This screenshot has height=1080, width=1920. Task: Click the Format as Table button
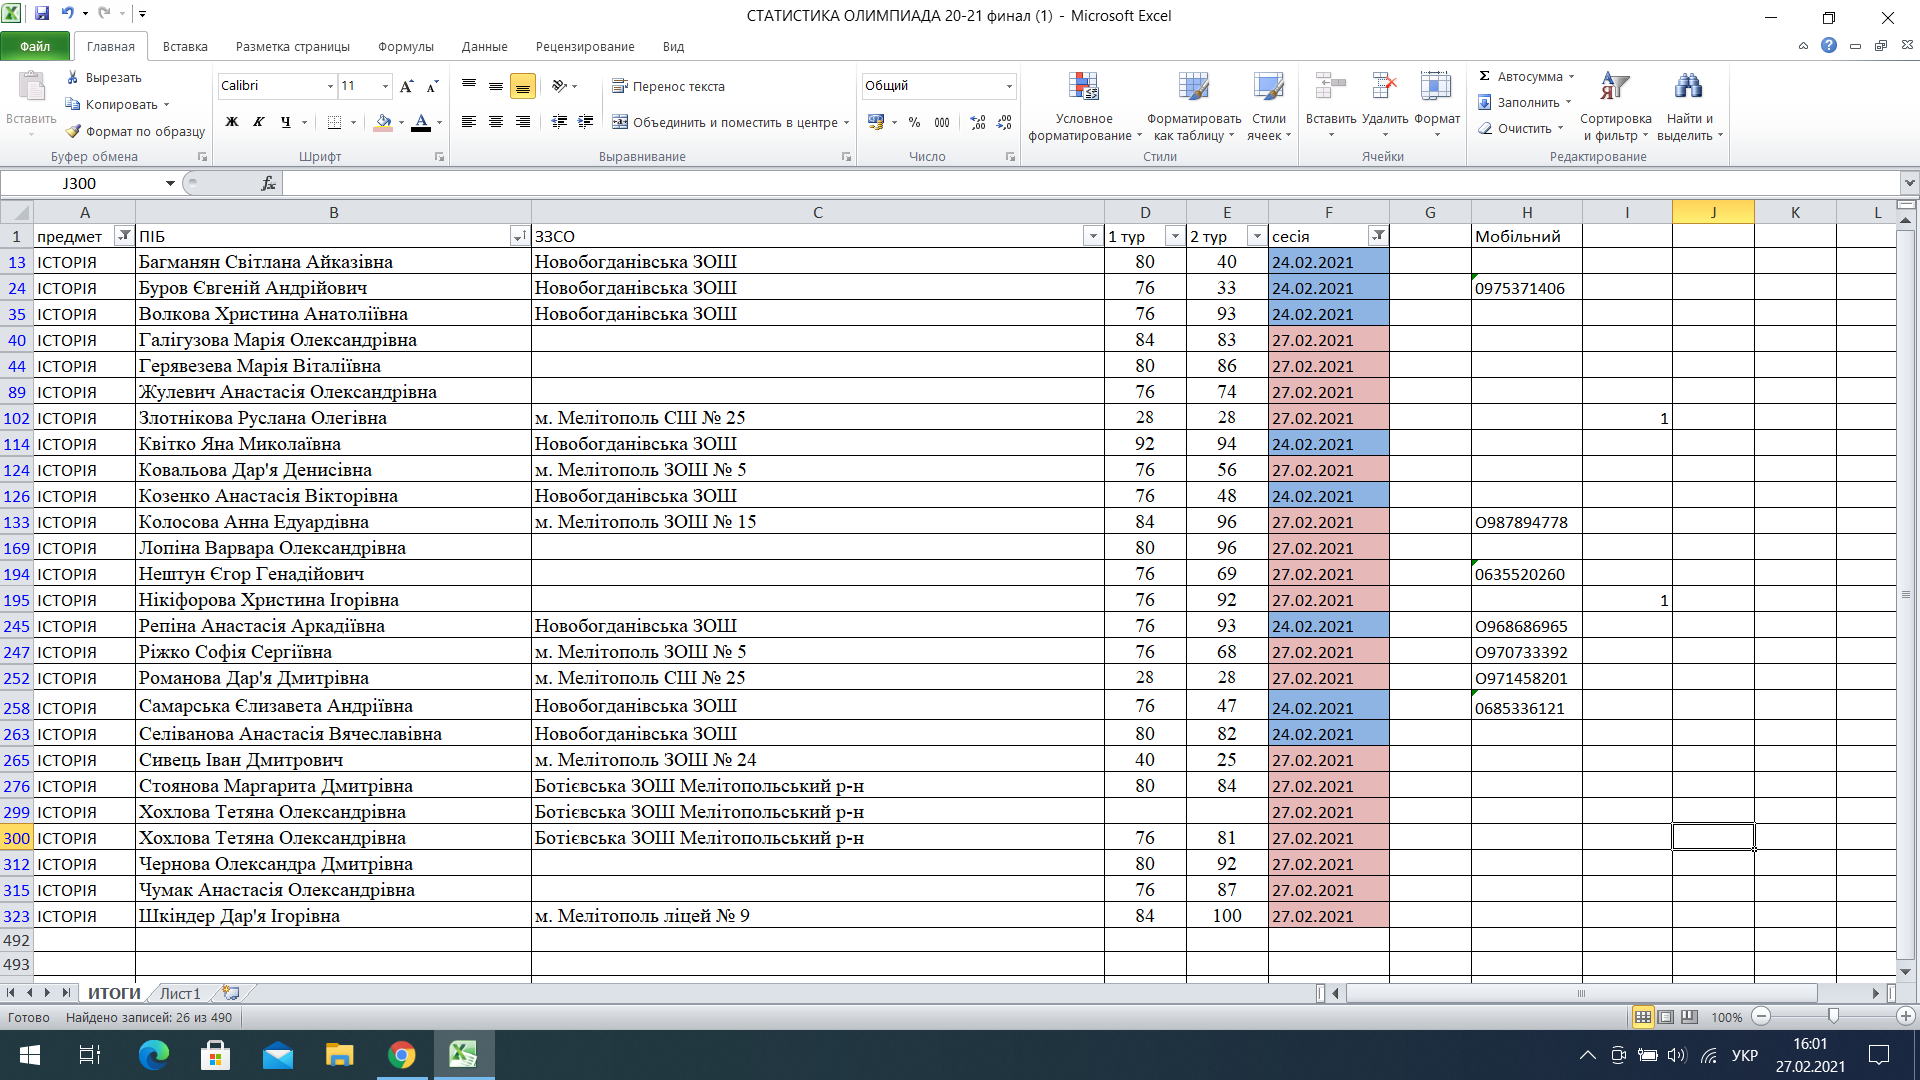click(1193, 87)
